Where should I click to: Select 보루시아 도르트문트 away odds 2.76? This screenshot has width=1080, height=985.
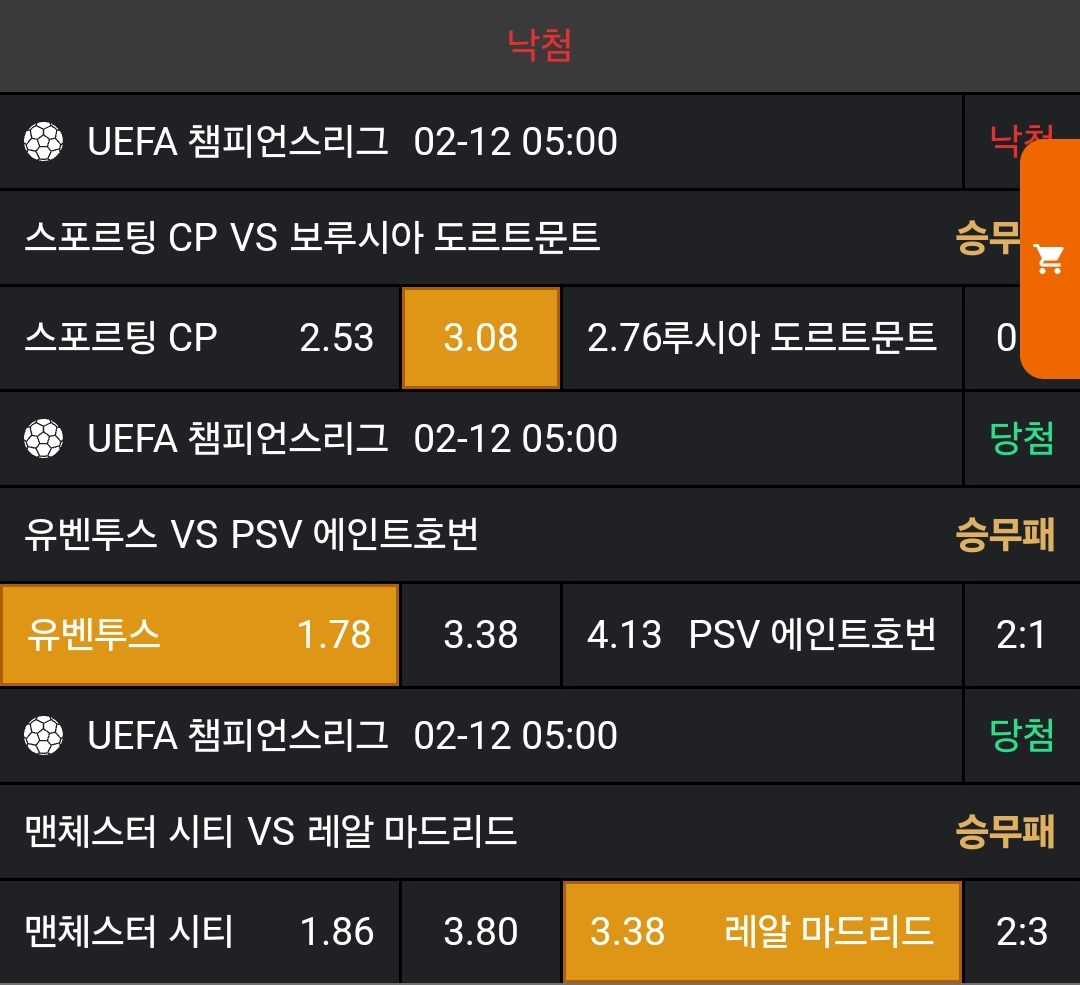[x=762, y=338]
